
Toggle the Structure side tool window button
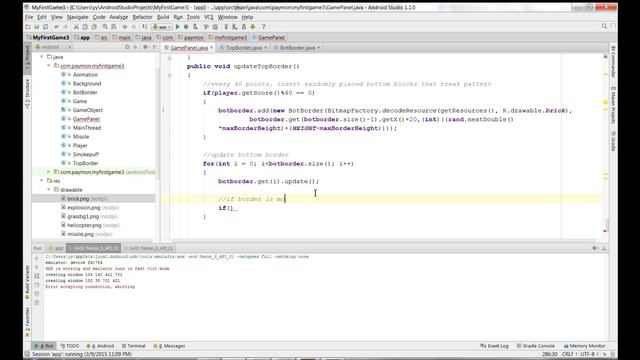[27, 93]
